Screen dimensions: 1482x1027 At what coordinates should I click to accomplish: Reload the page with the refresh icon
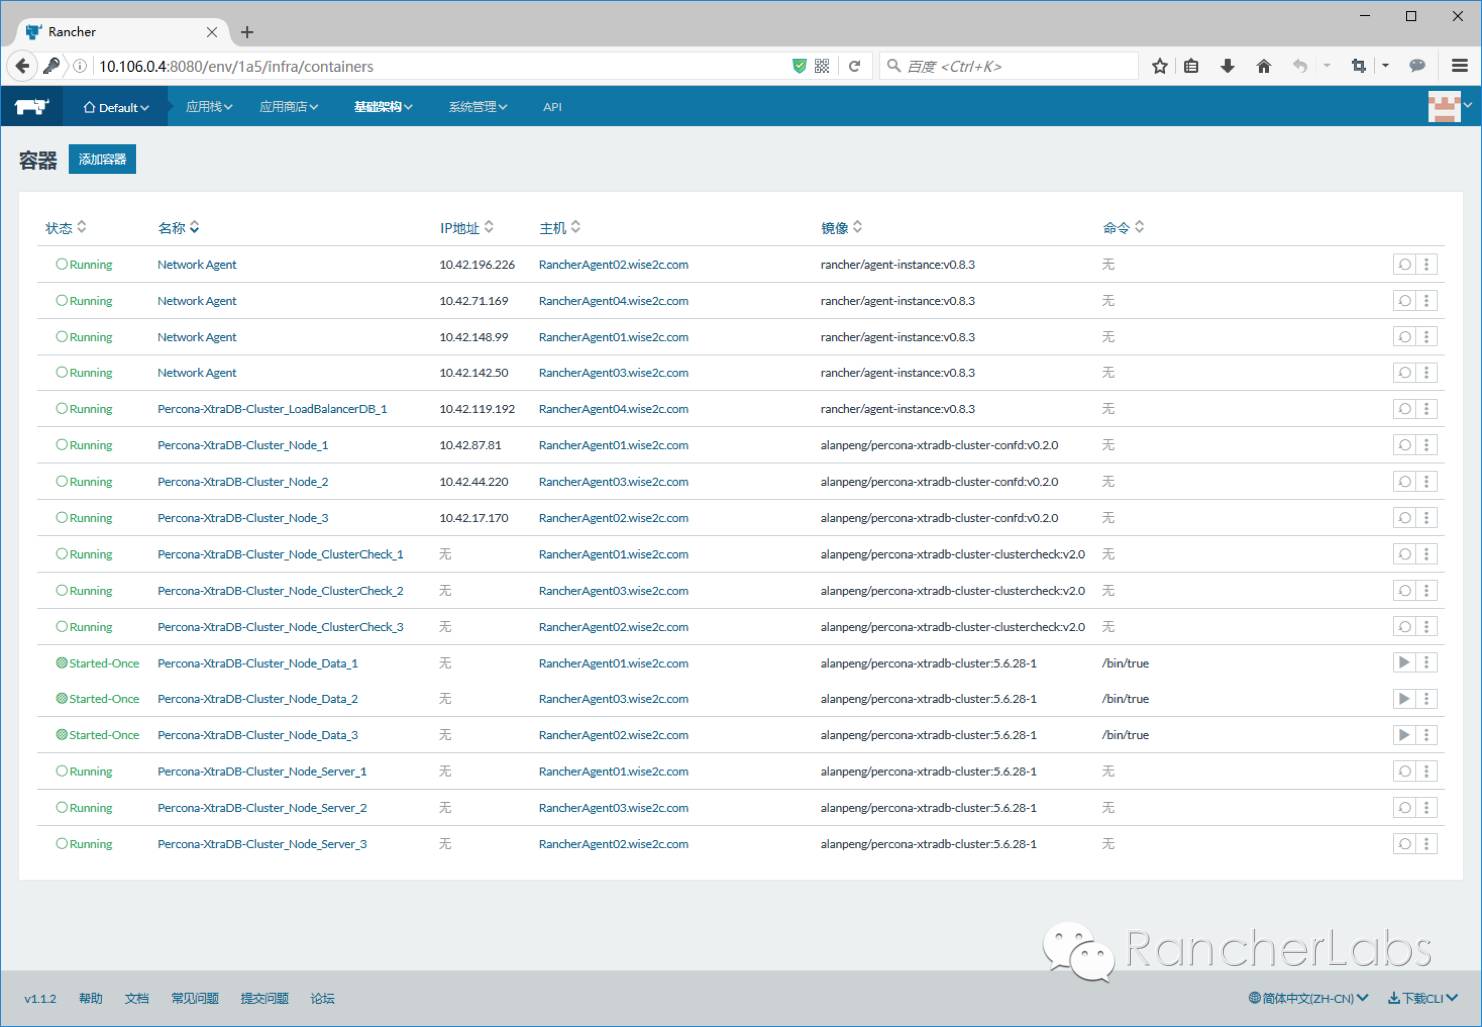click(854, 66)
